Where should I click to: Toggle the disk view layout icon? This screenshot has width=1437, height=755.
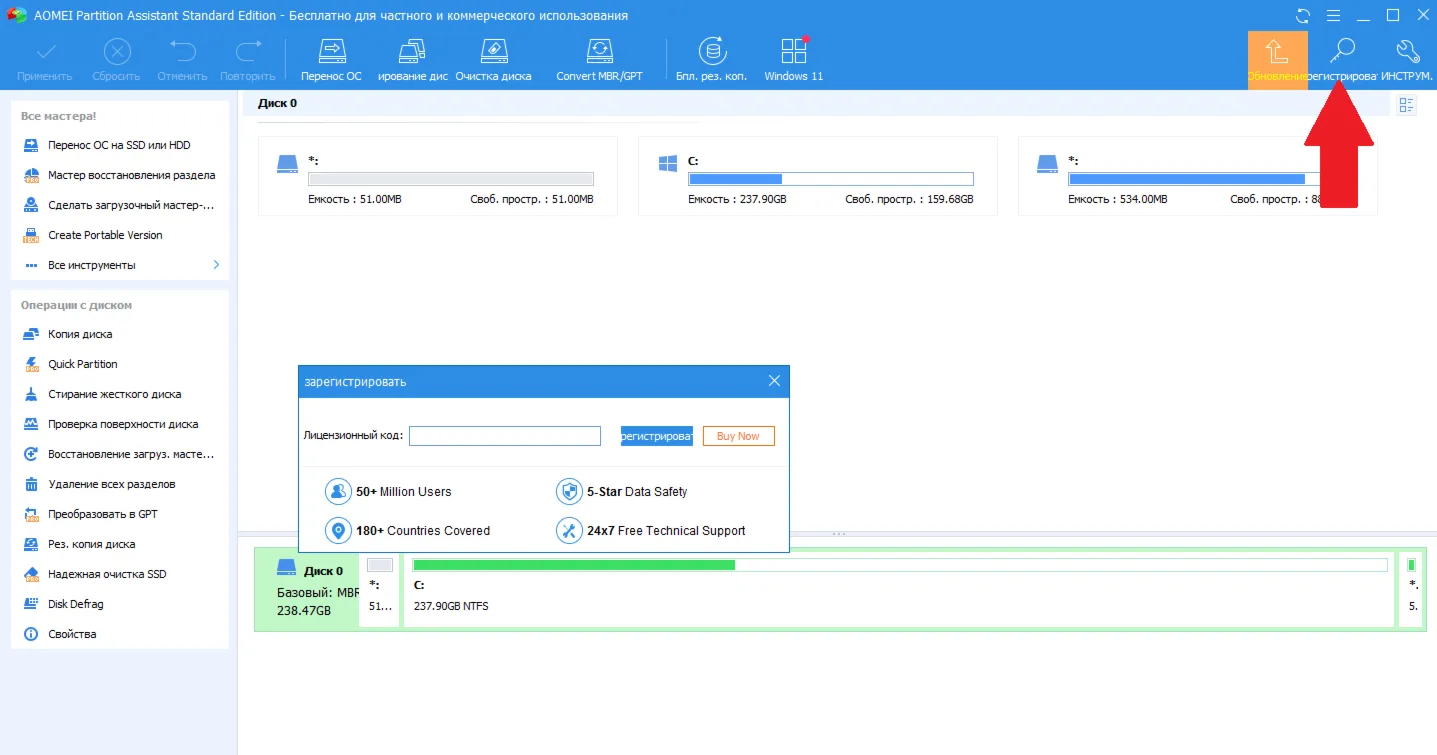tap(1407, 104)
